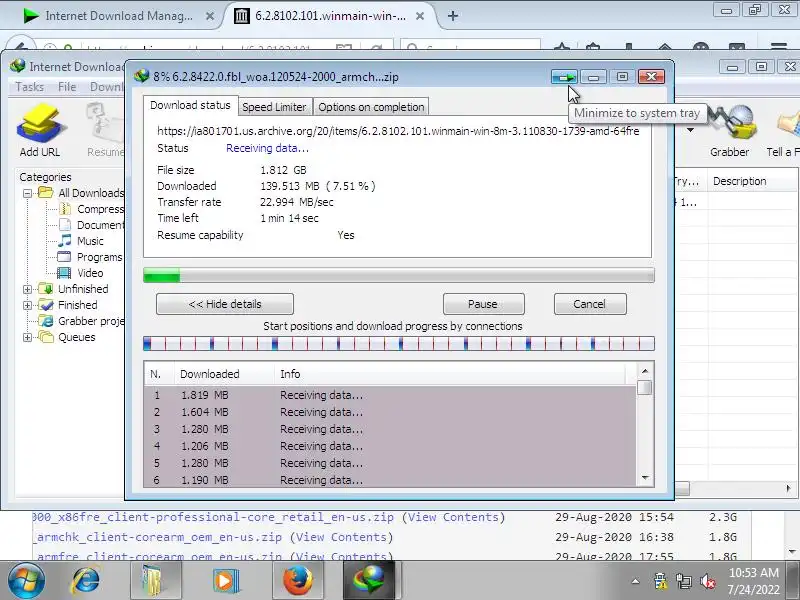The image size is (800, 600).
Task: Click the download URL text
Action: click(398, 131)
